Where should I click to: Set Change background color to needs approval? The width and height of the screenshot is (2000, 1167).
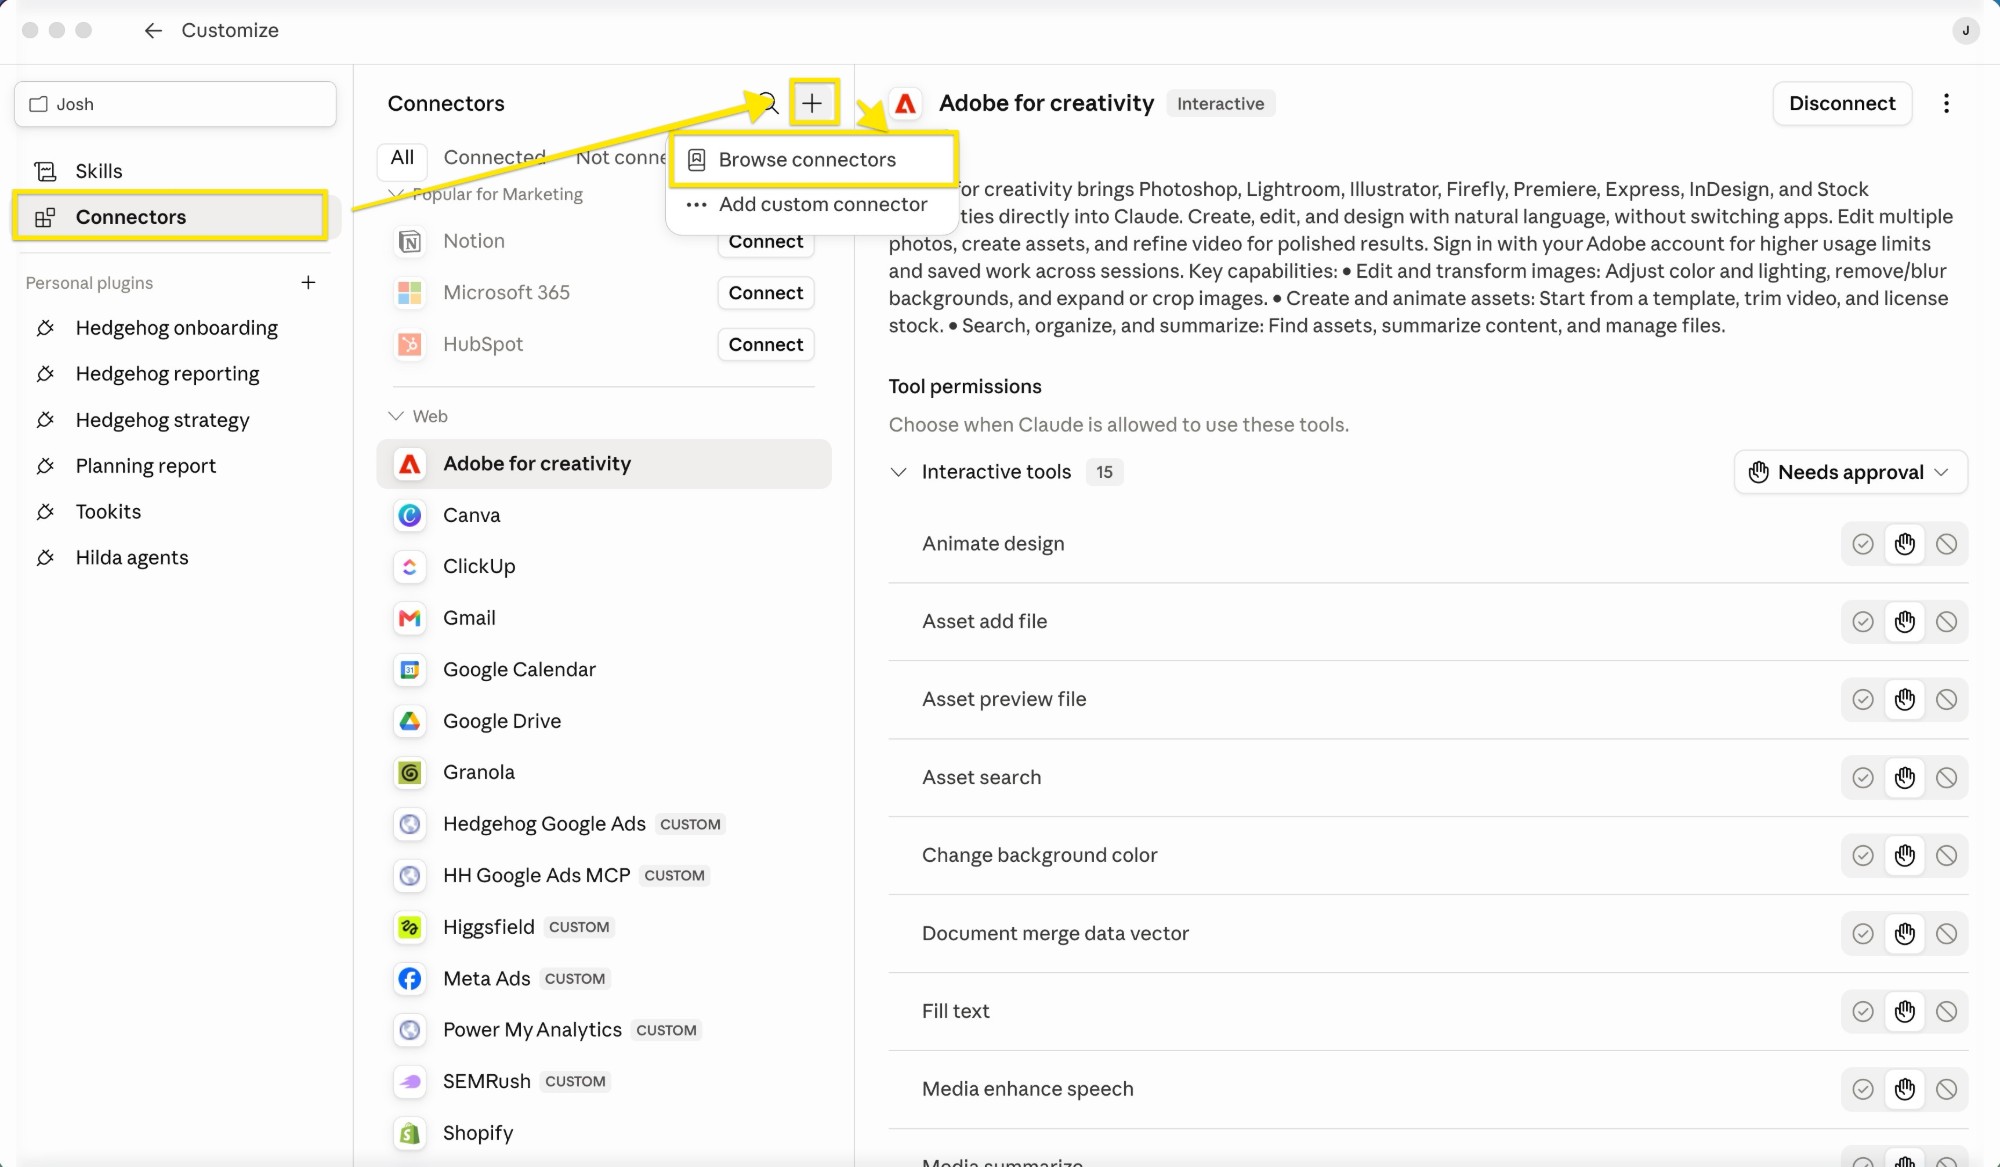[1904, 856]
